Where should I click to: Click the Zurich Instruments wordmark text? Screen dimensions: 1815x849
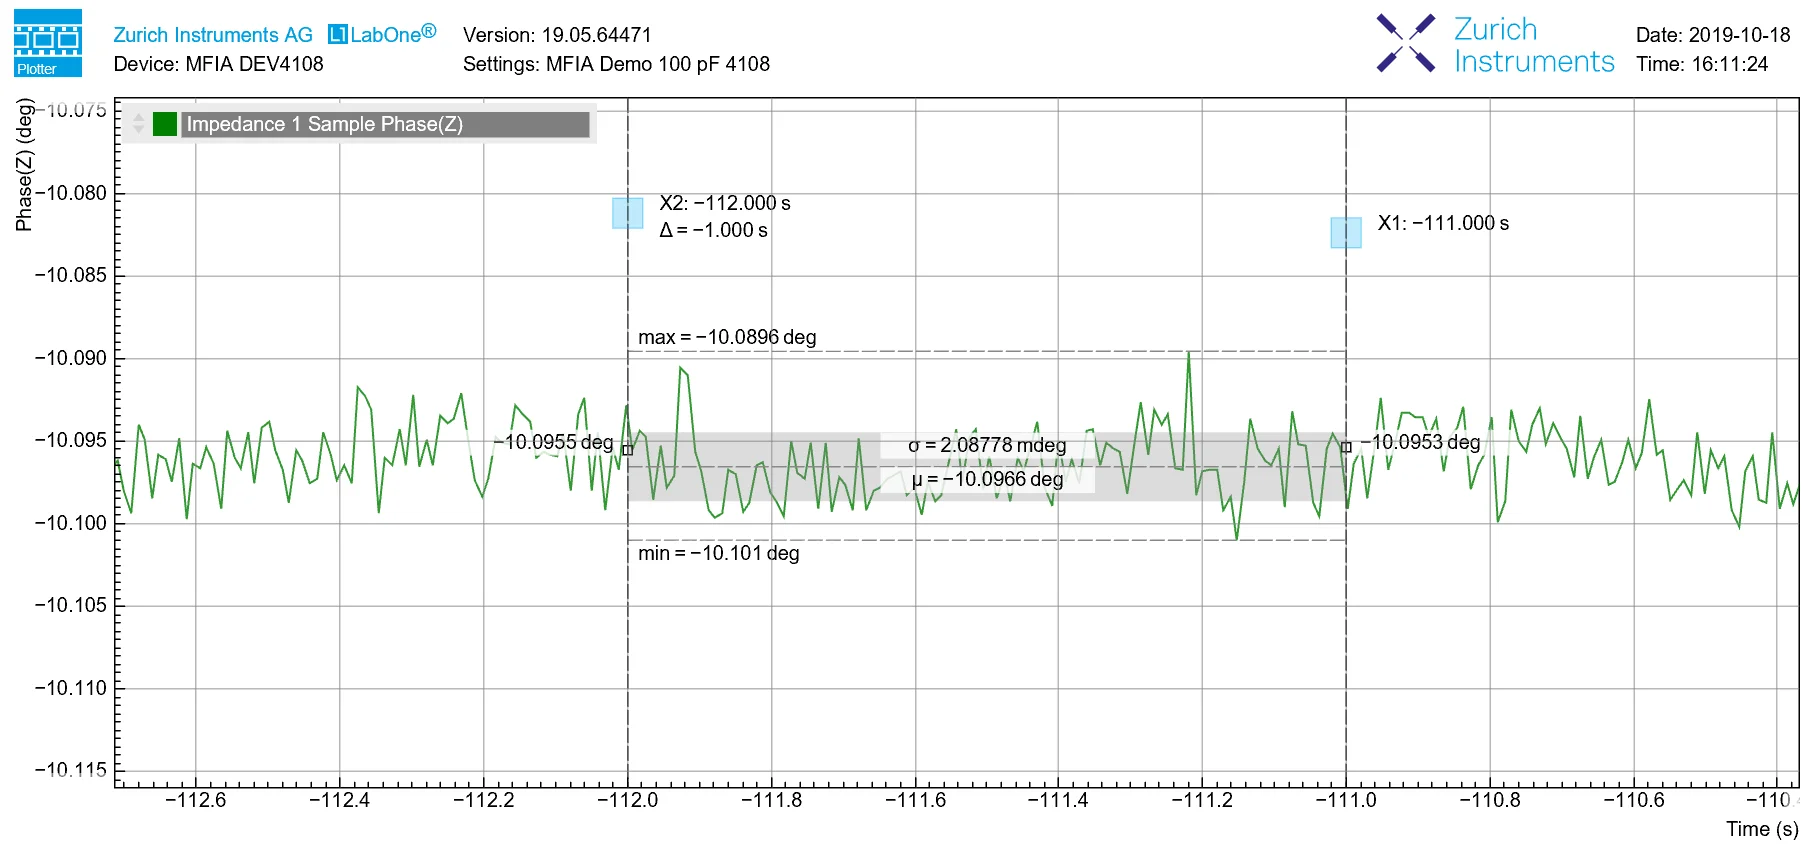(1534, 45)
